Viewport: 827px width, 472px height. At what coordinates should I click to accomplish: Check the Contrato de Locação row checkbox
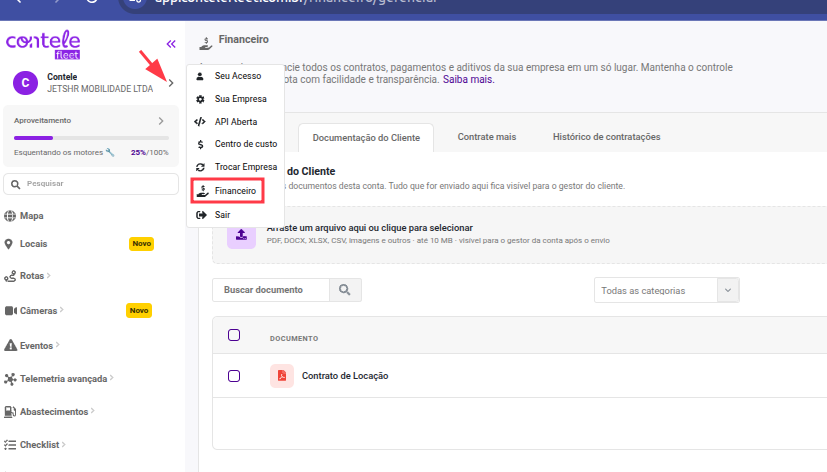(234, 375)
